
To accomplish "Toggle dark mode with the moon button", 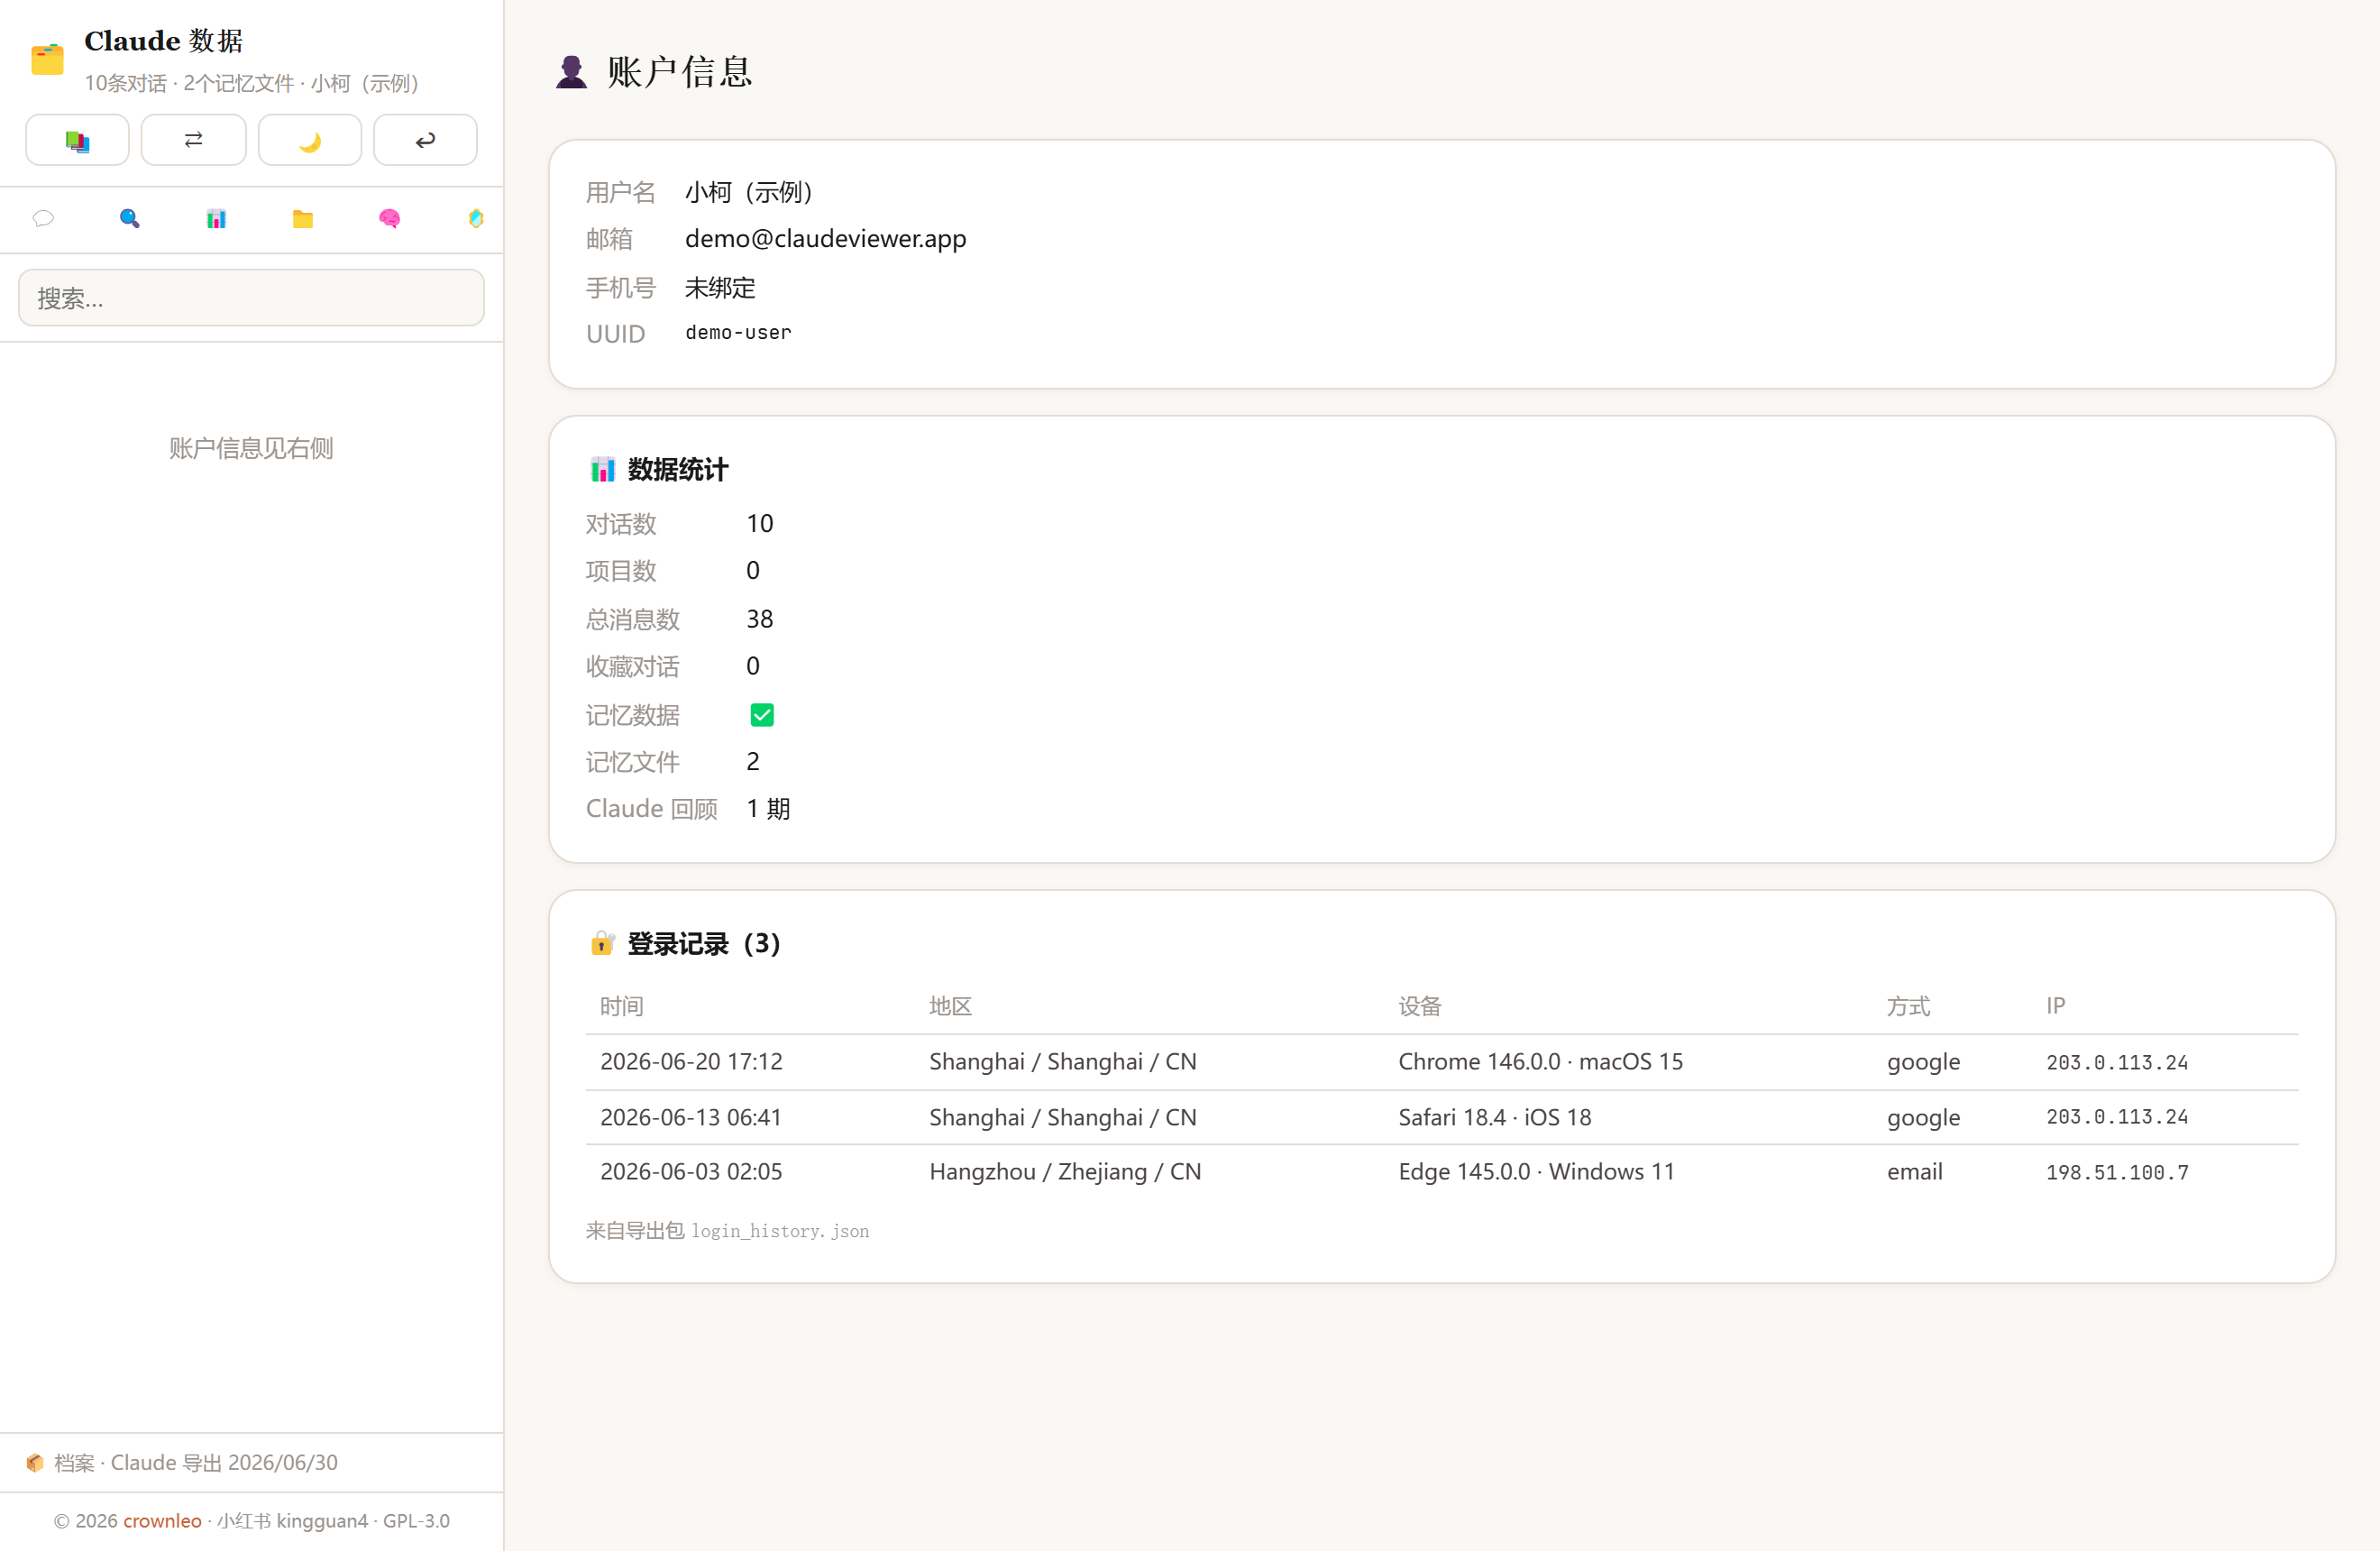I will click(x=310, y=140).
